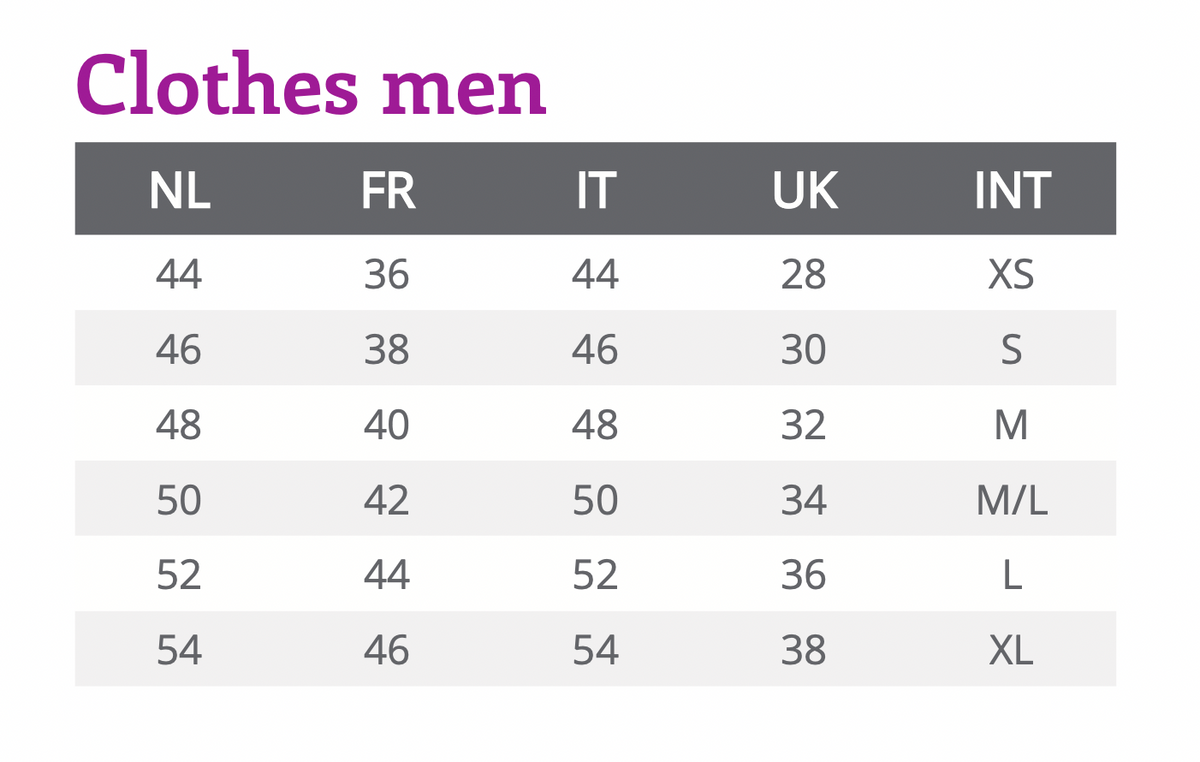This screenshot has height=762, width=1200.
Task: Select the NL column header
Action: pyautogui.click(x=179, y=190)
